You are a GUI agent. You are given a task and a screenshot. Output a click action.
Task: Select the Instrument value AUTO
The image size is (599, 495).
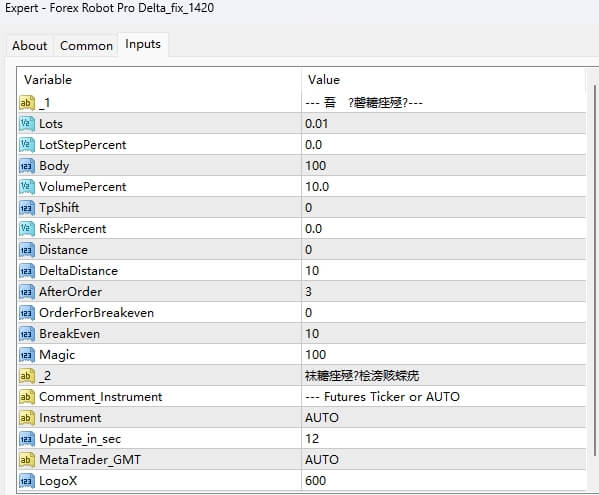(x=322, y=418)
